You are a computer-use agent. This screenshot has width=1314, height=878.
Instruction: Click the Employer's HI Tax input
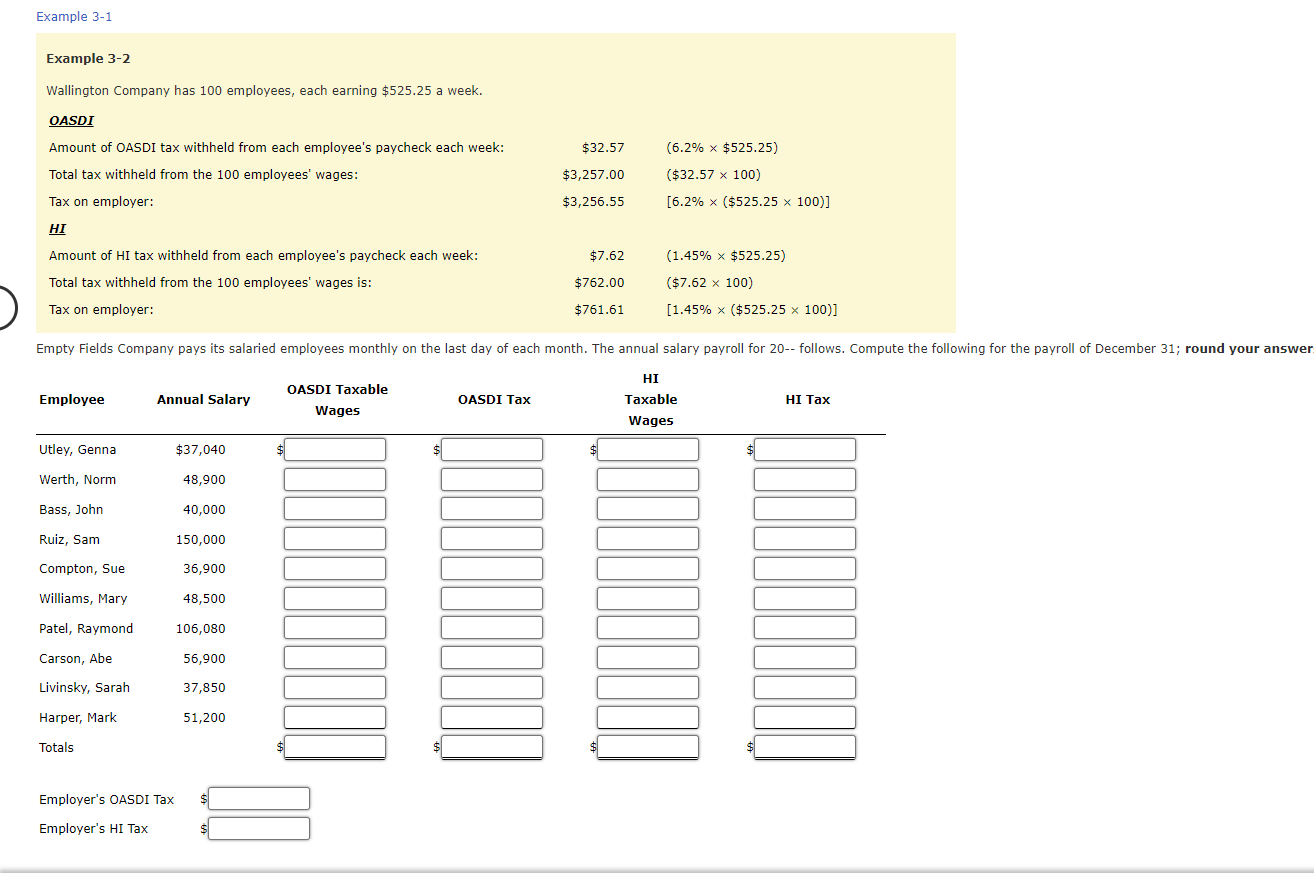[259, 829]
